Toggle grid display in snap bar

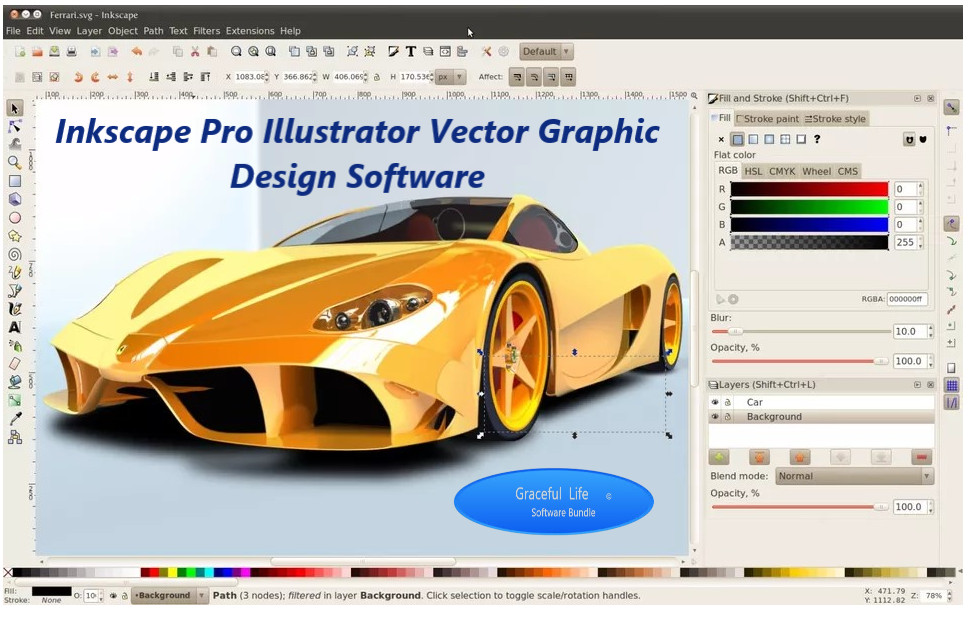coord(952,386)
